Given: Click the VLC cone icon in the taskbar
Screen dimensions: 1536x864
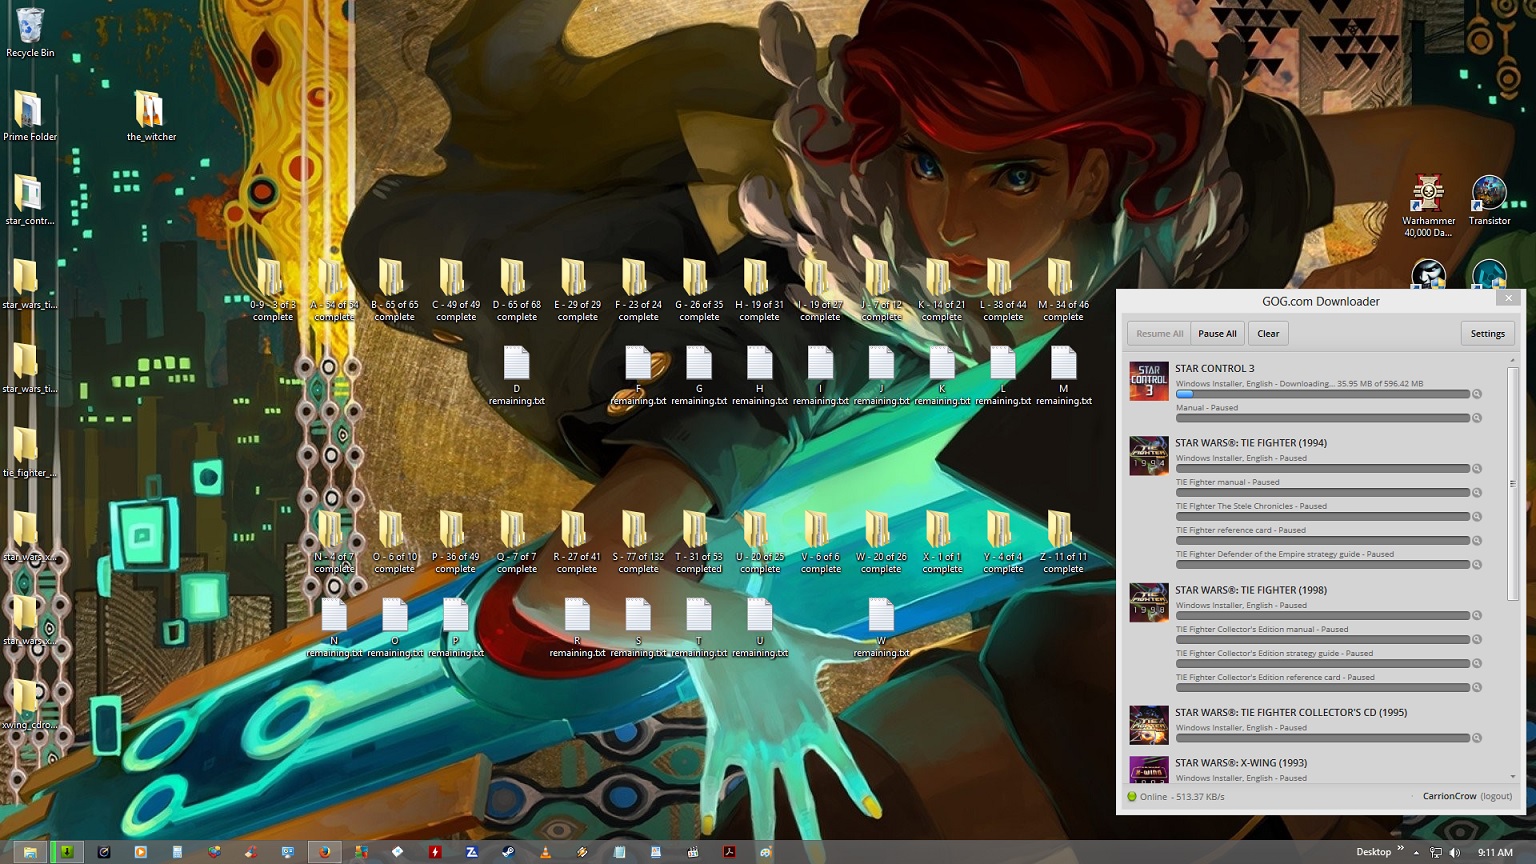Looking at the screenshot, I should [x=545, y=852].
